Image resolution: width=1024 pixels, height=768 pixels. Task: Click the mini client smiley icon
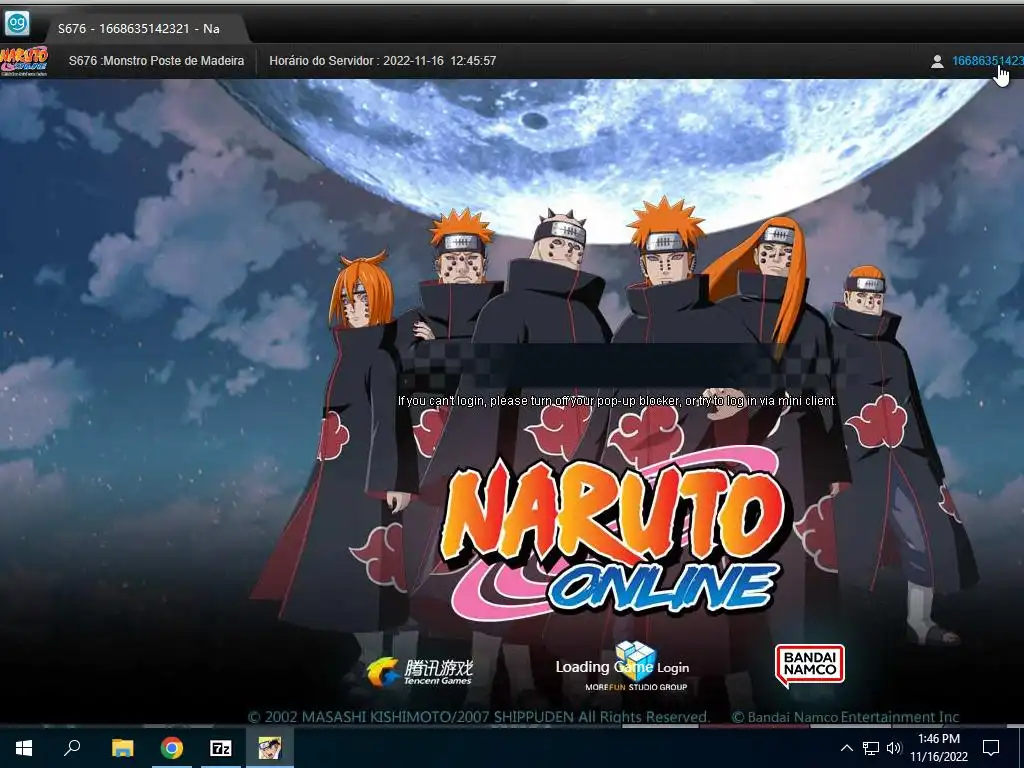point(17,24)
